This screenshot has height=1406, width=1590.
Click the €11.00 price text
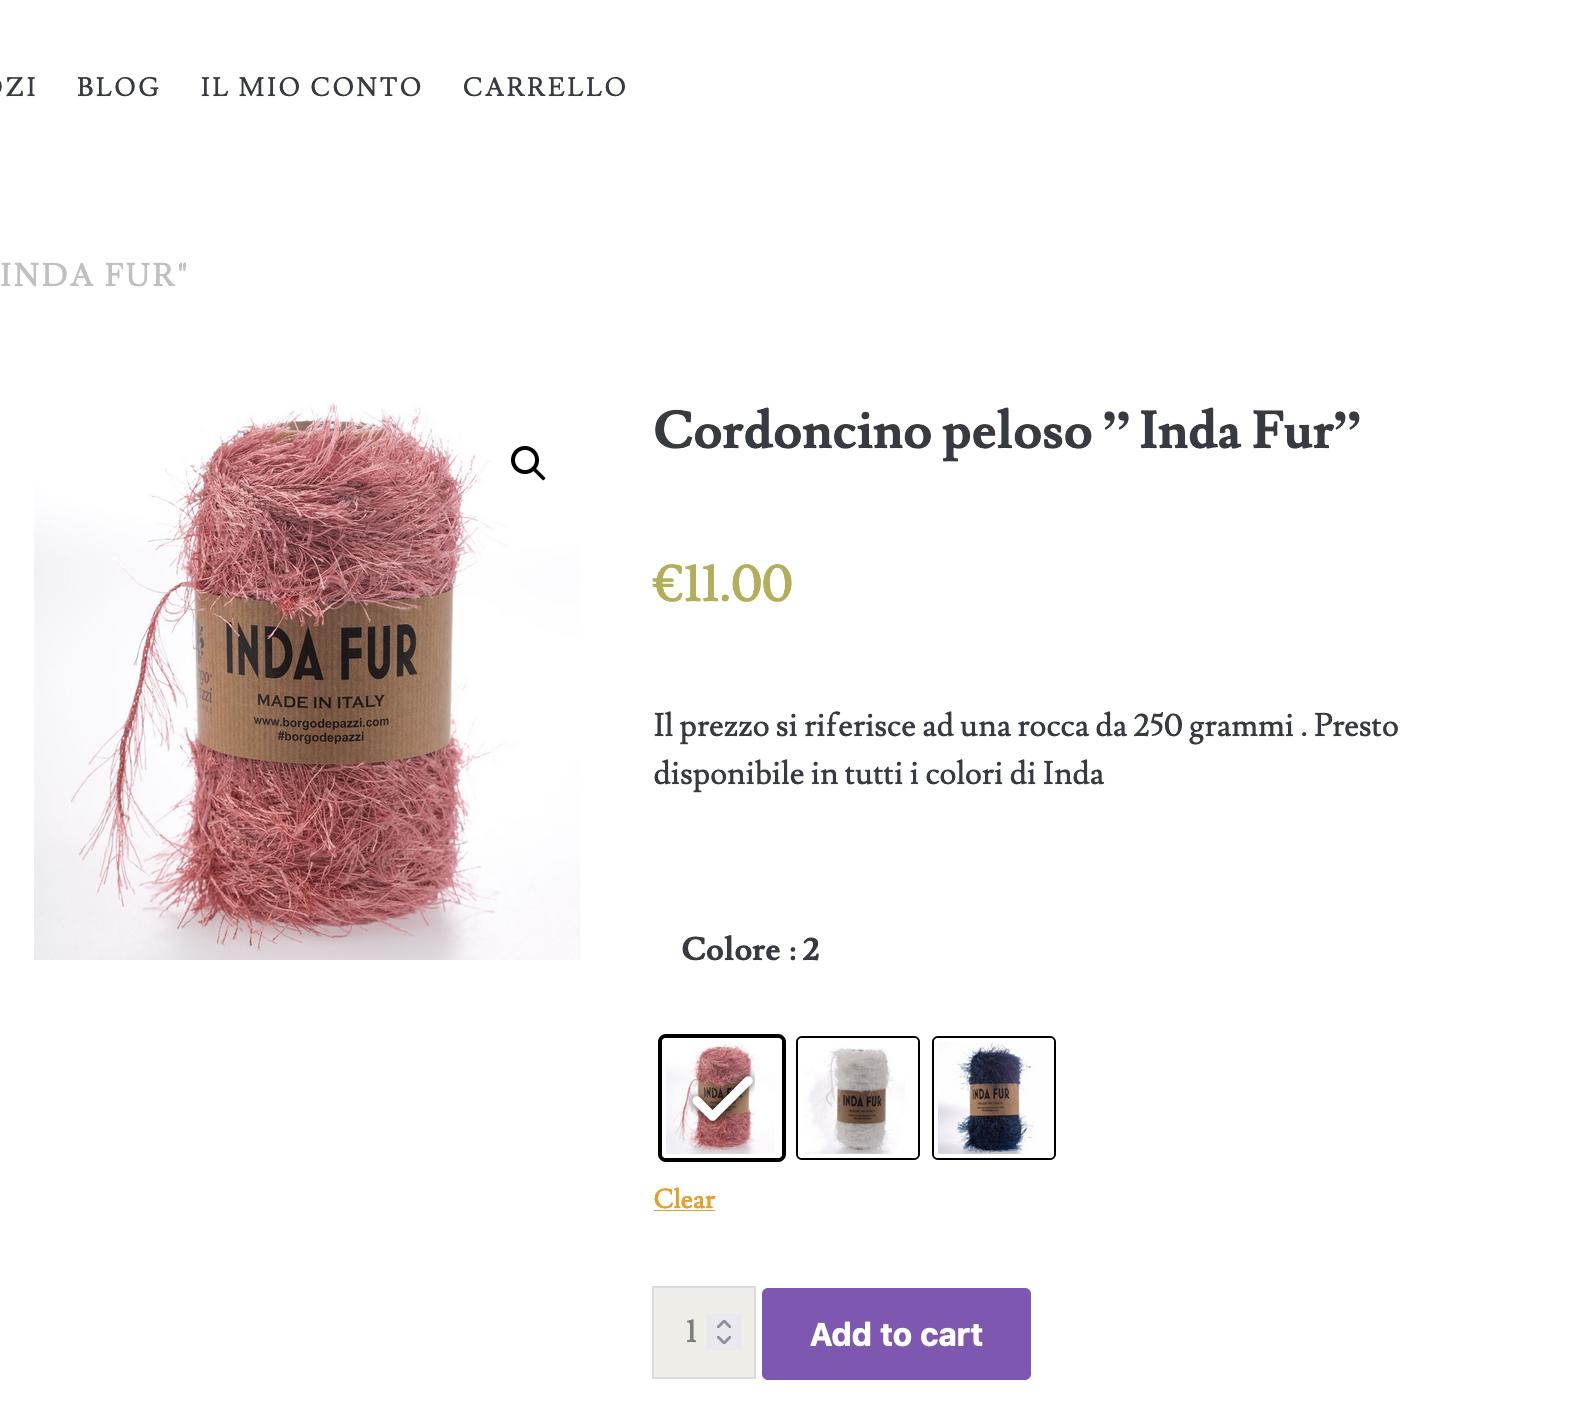click(722, 583)
